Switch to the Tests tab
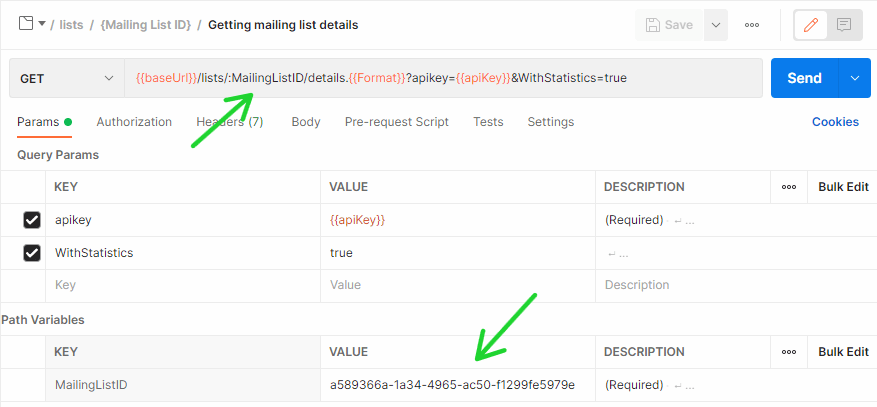 (488, 122)
